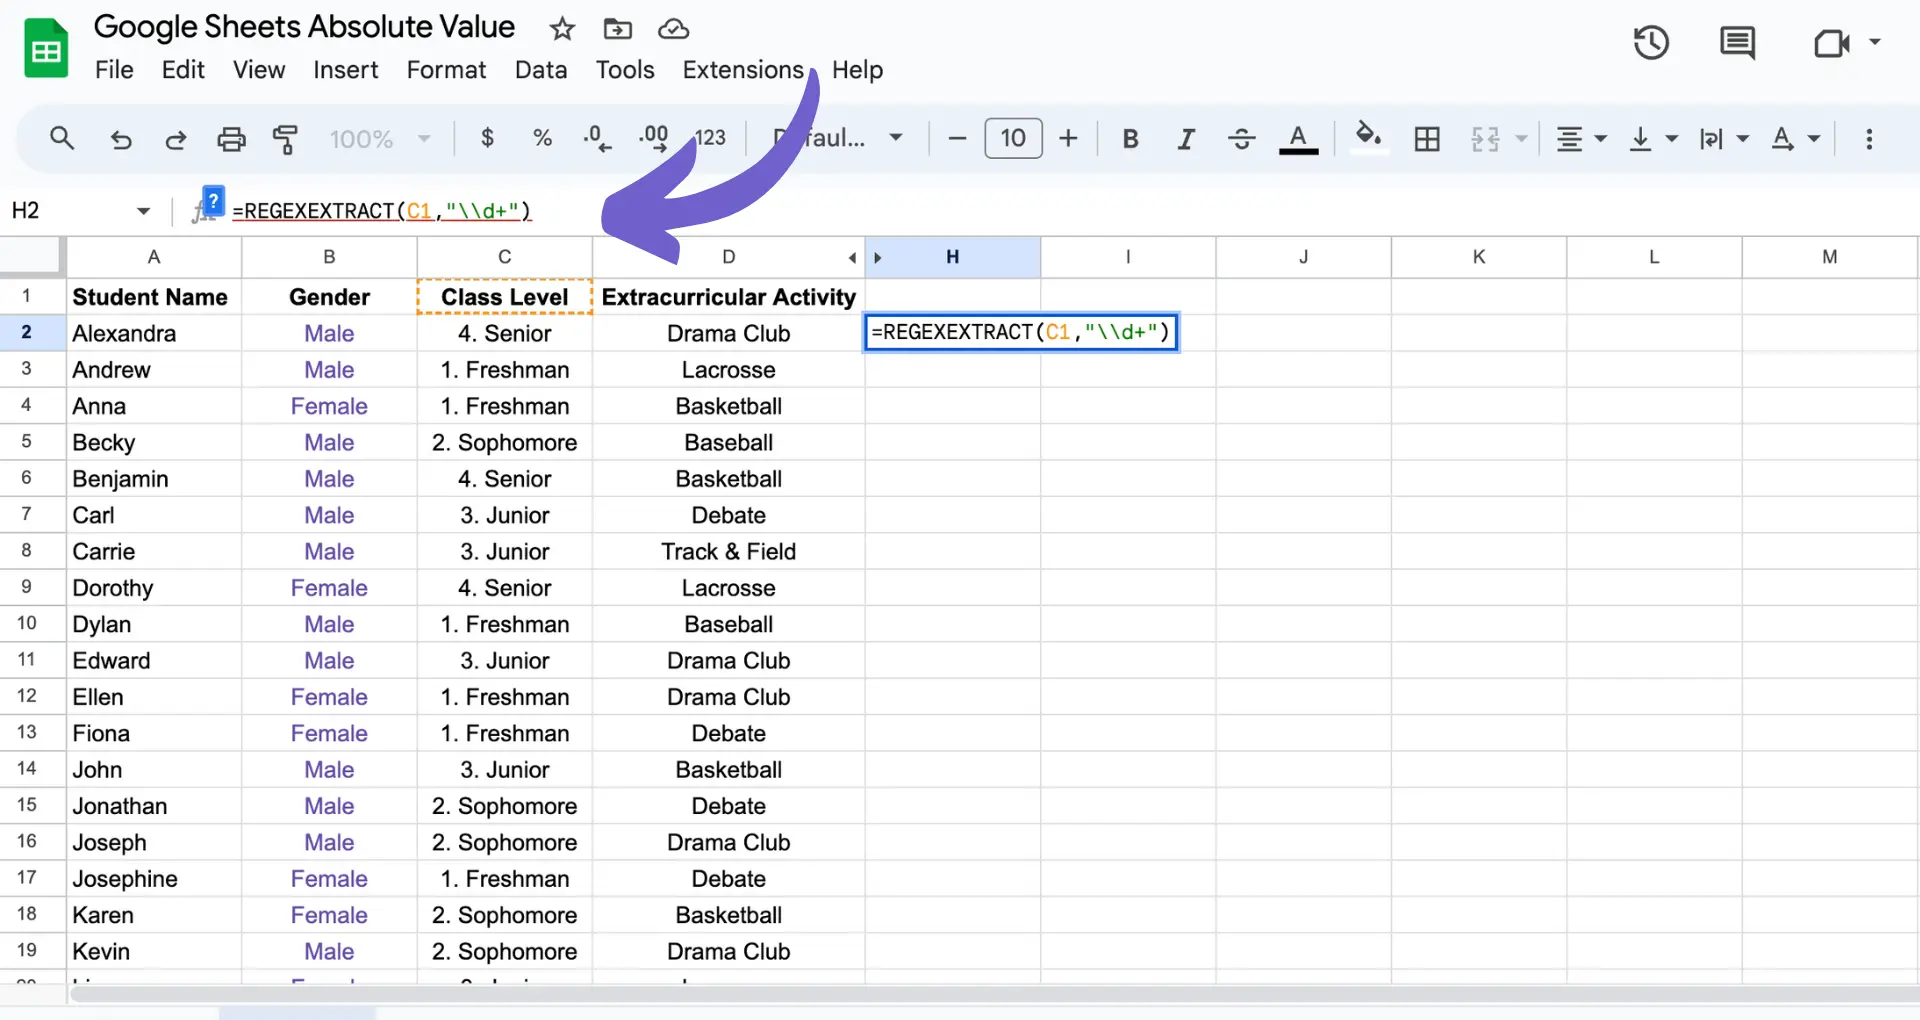1920x1020 pixels.
Task: Format as currency with dollar icon
Action: pos(487,138)
